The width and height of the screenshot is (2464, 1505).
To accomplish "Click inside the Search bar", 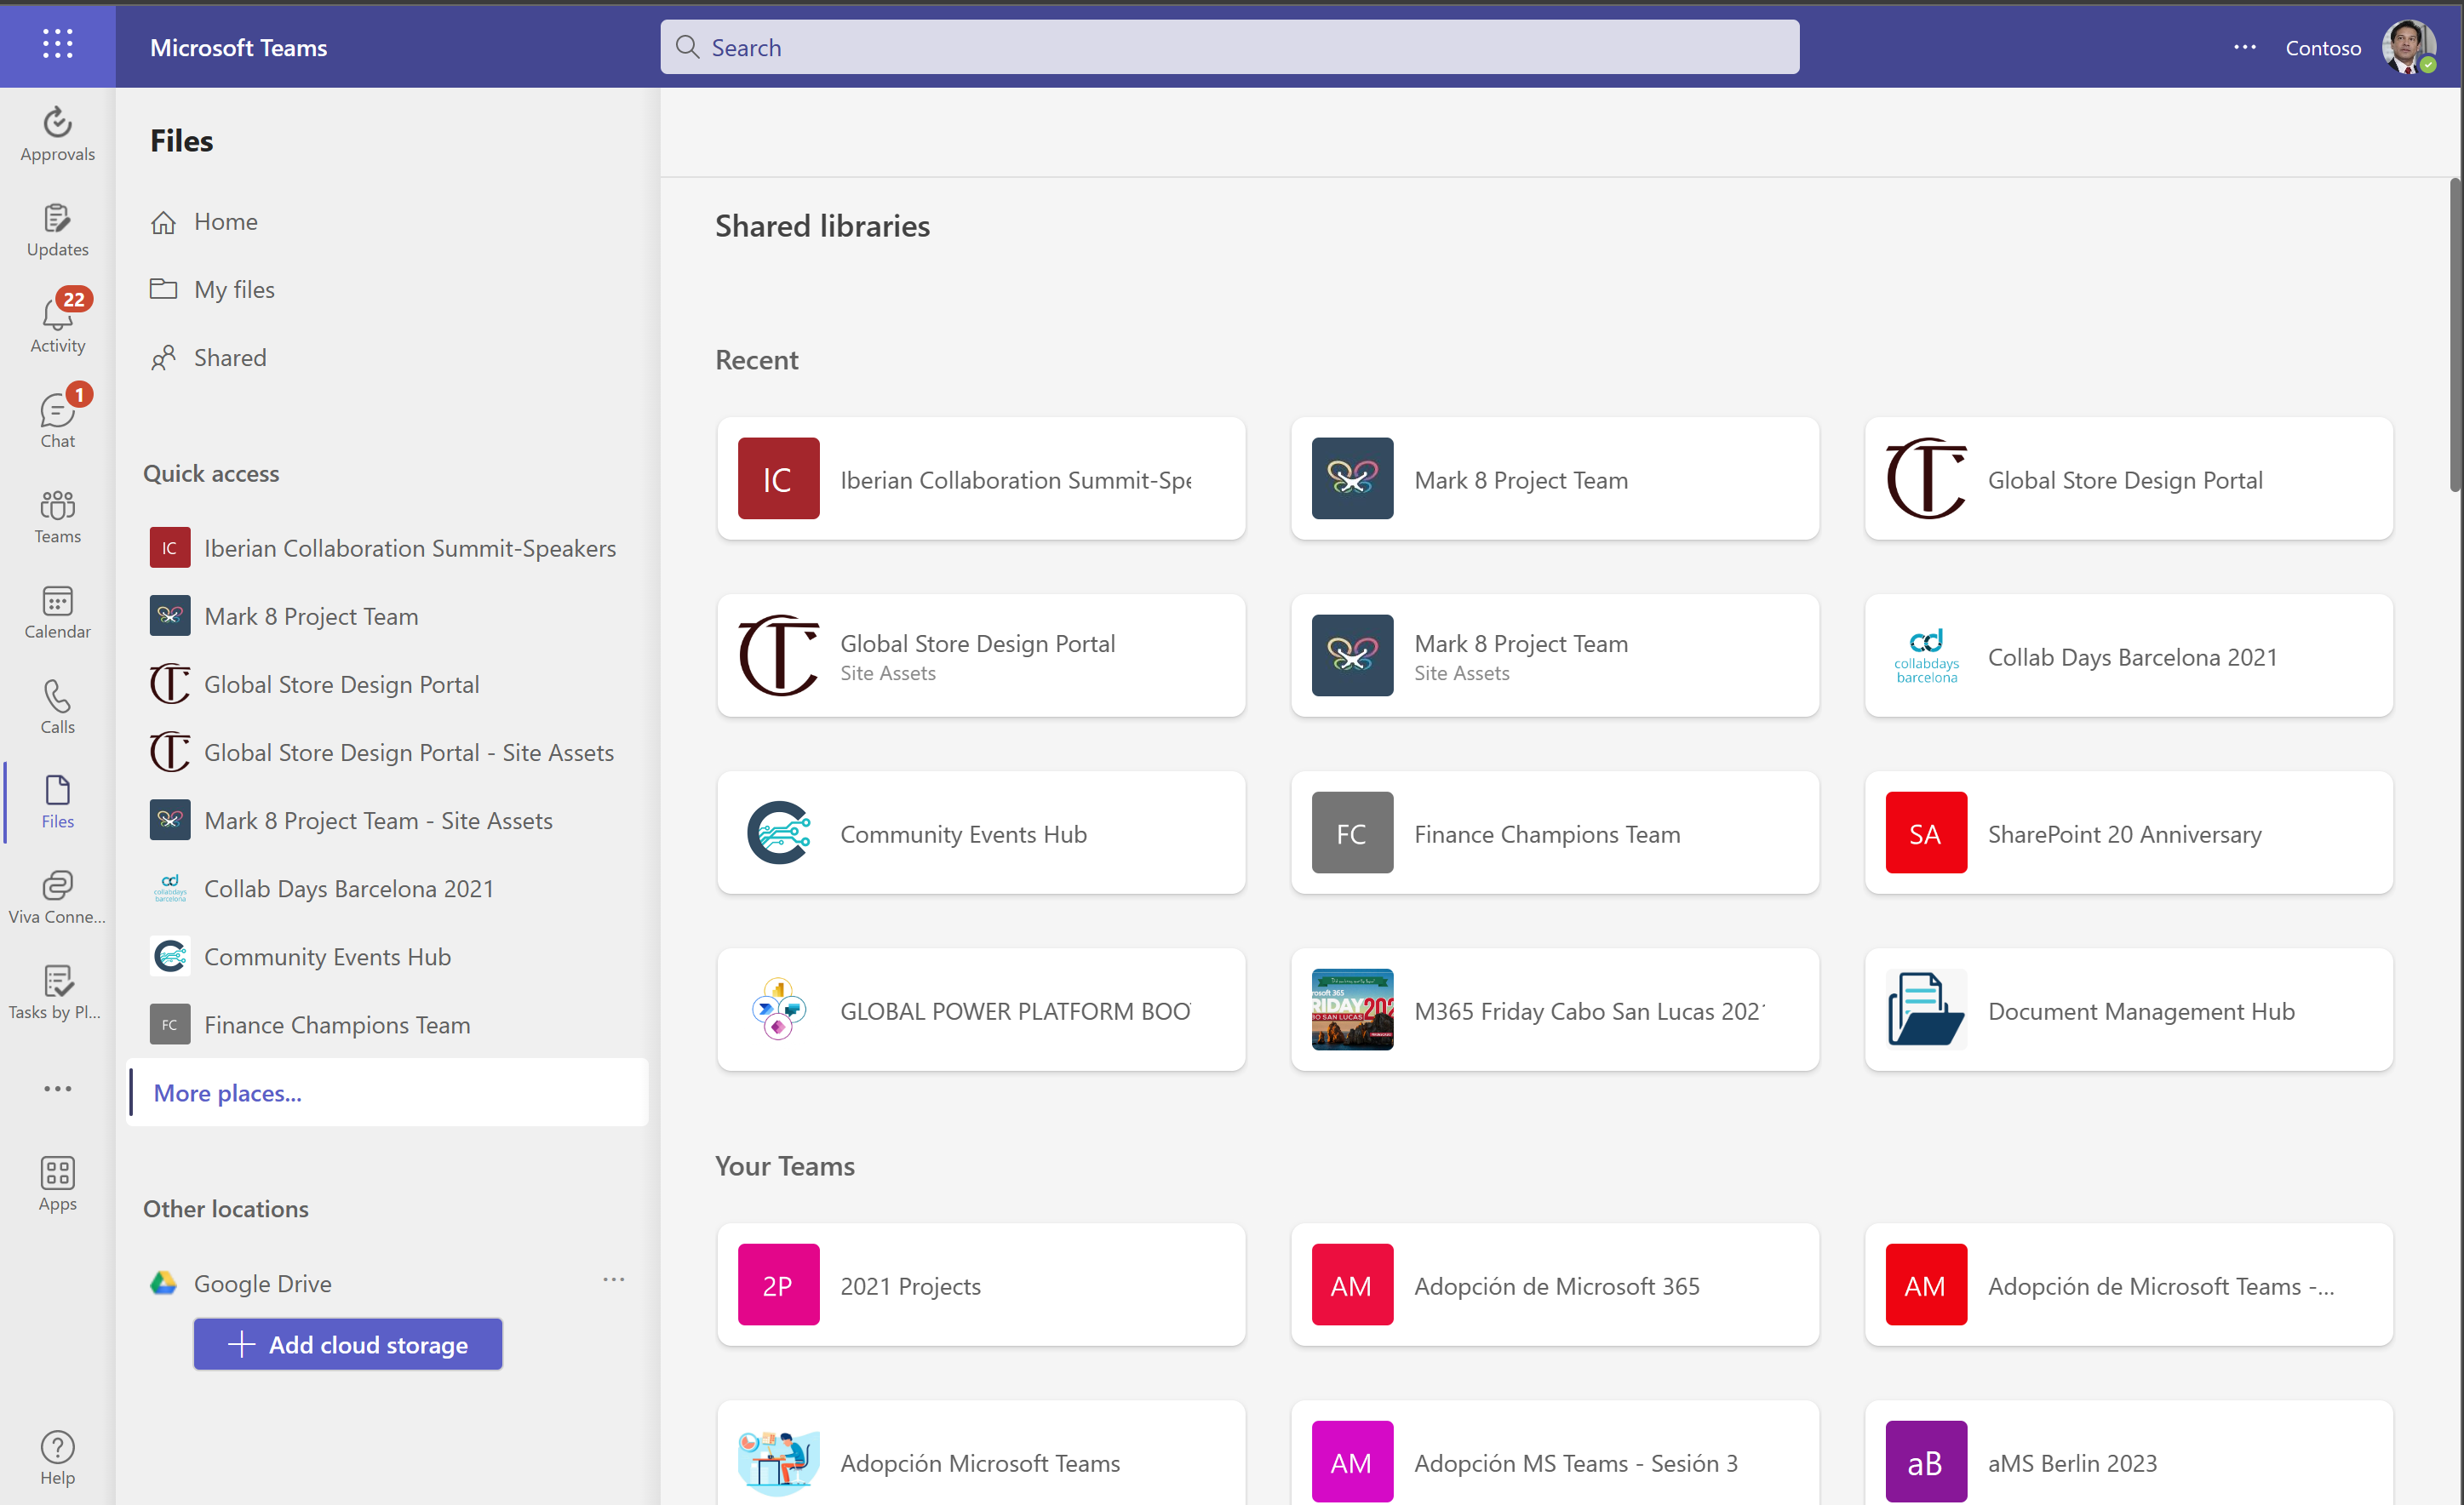I will click(1229, 46).
